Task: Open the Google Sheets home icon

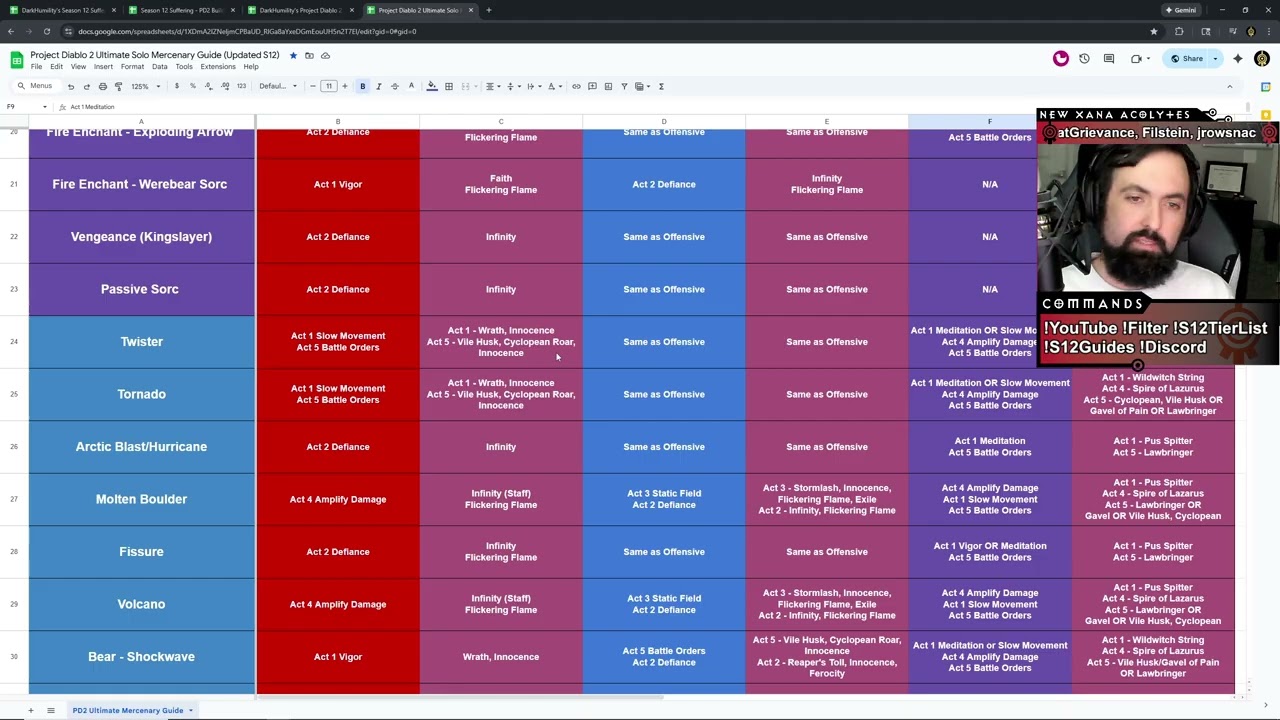Action: (x=16, y=59)
